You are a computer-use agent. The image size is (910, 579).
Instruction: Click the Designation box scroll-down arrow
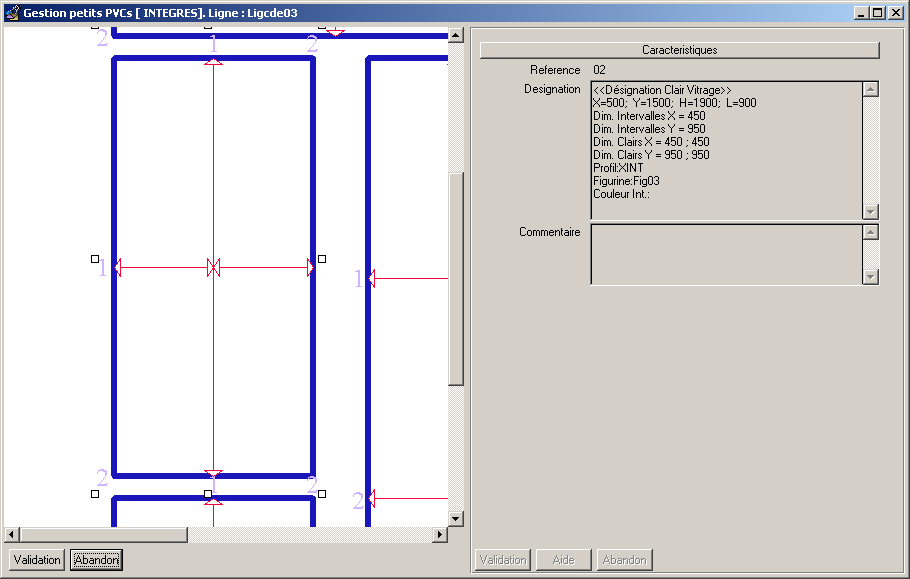[870, 212]
